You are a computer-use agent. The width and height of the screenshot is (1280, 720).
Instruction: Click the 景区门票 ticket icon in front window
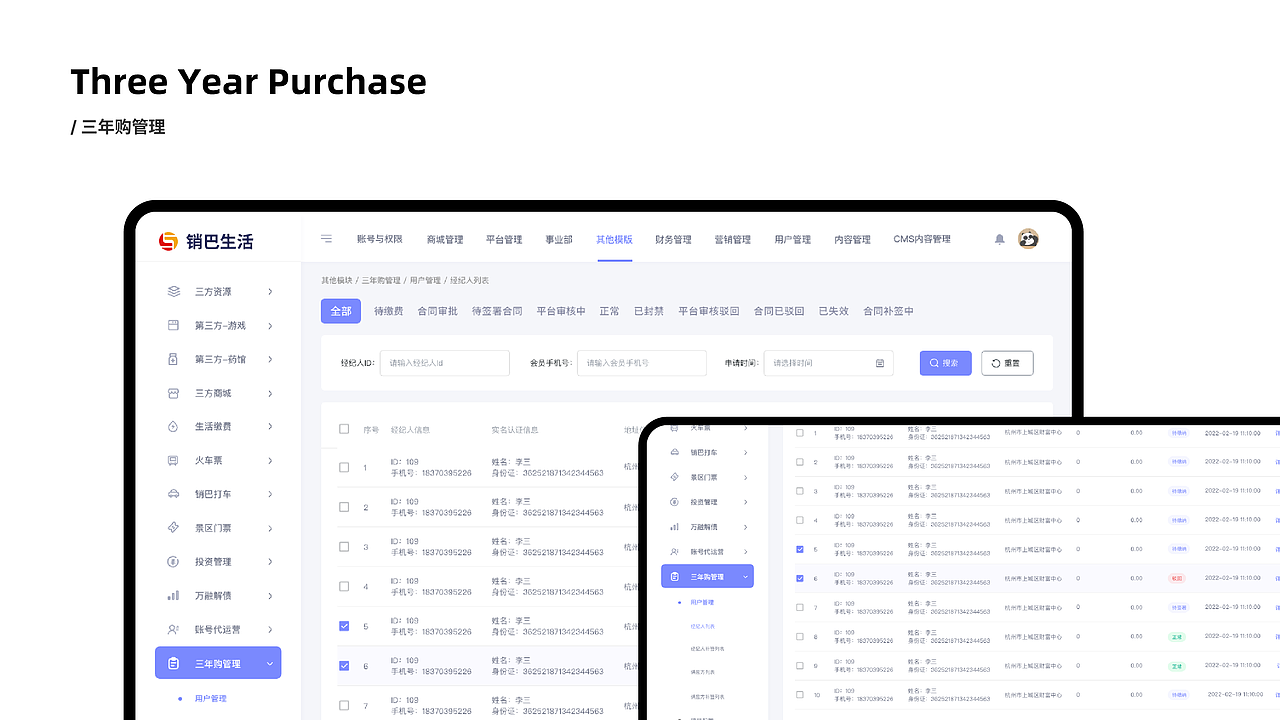pyautogui.click(x=675, y=478)
